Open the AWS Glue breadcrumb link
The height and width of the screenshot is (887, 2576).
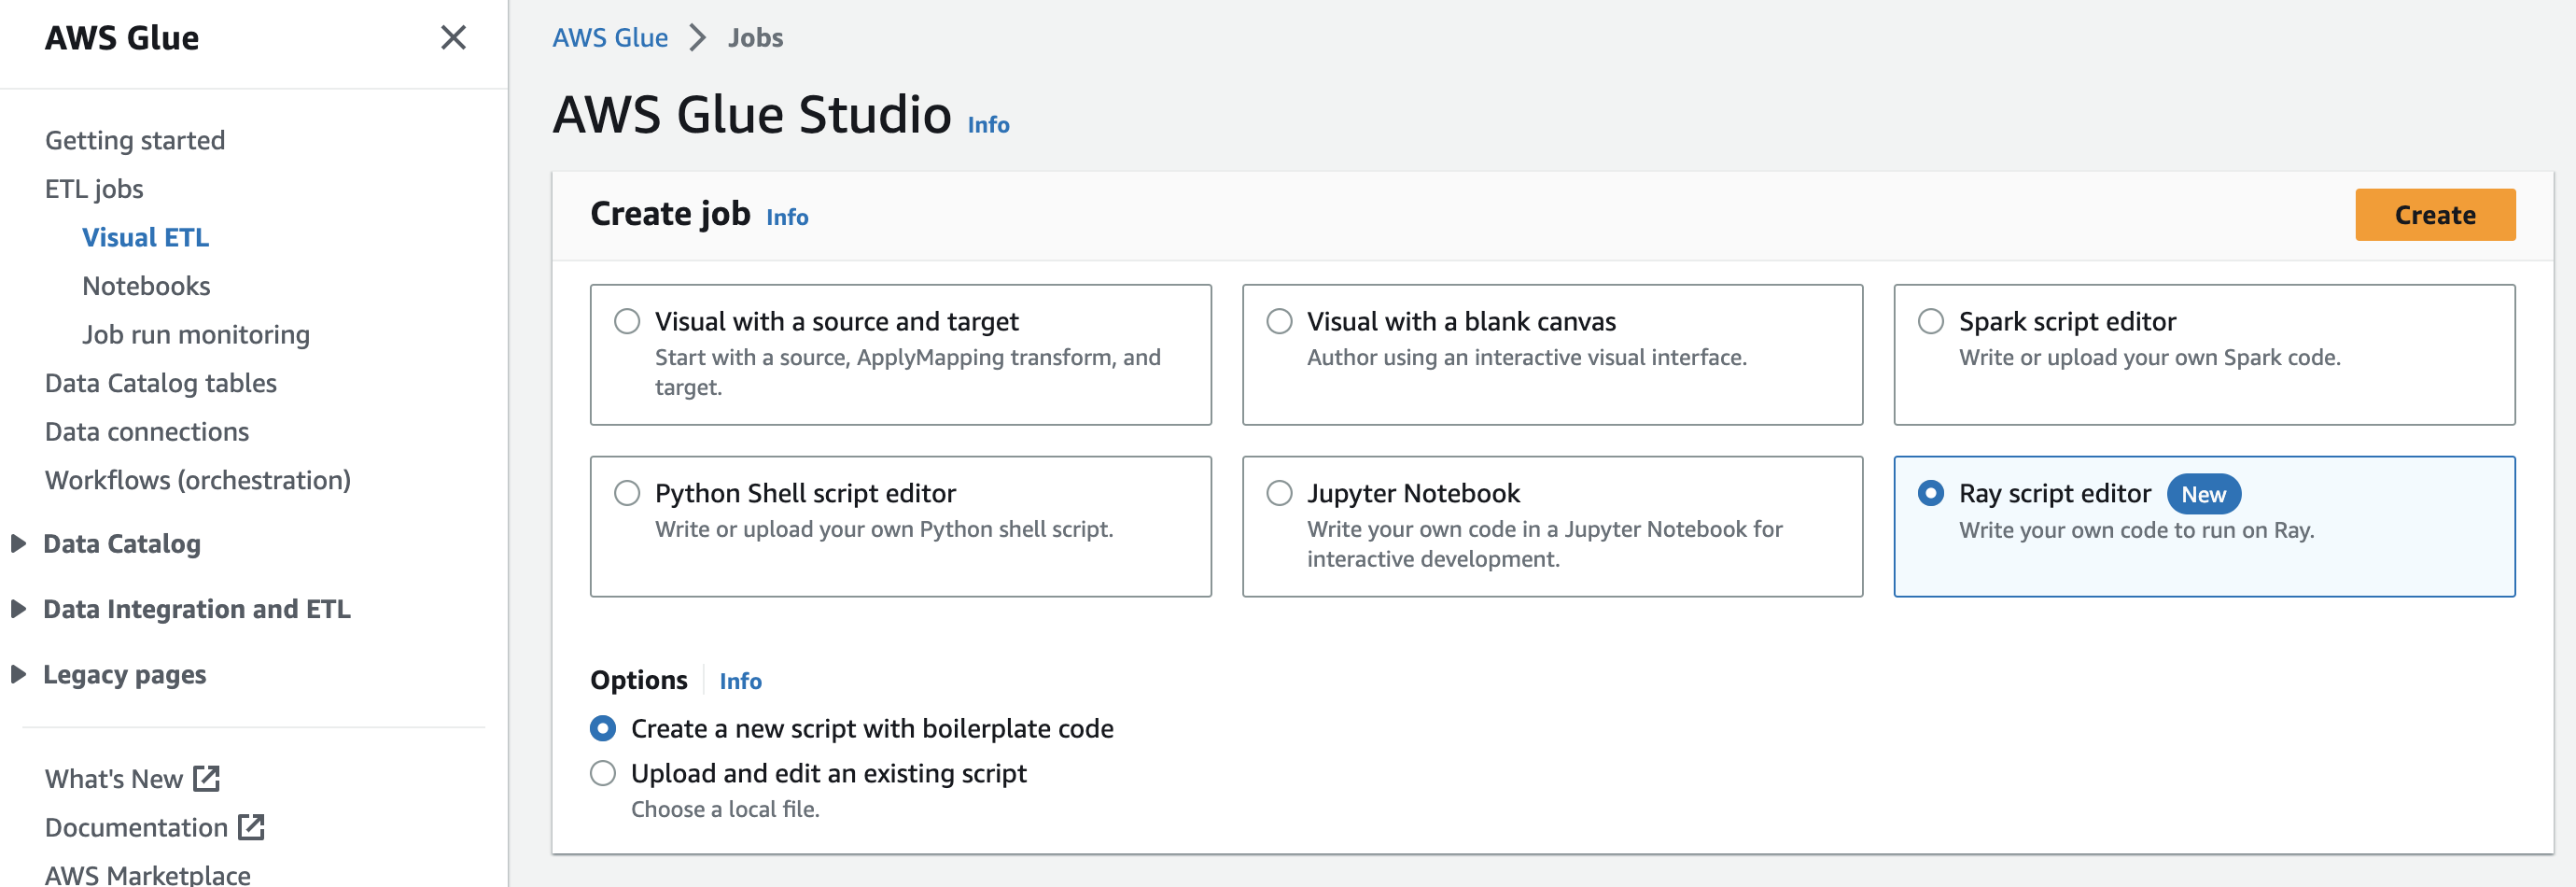610,37
